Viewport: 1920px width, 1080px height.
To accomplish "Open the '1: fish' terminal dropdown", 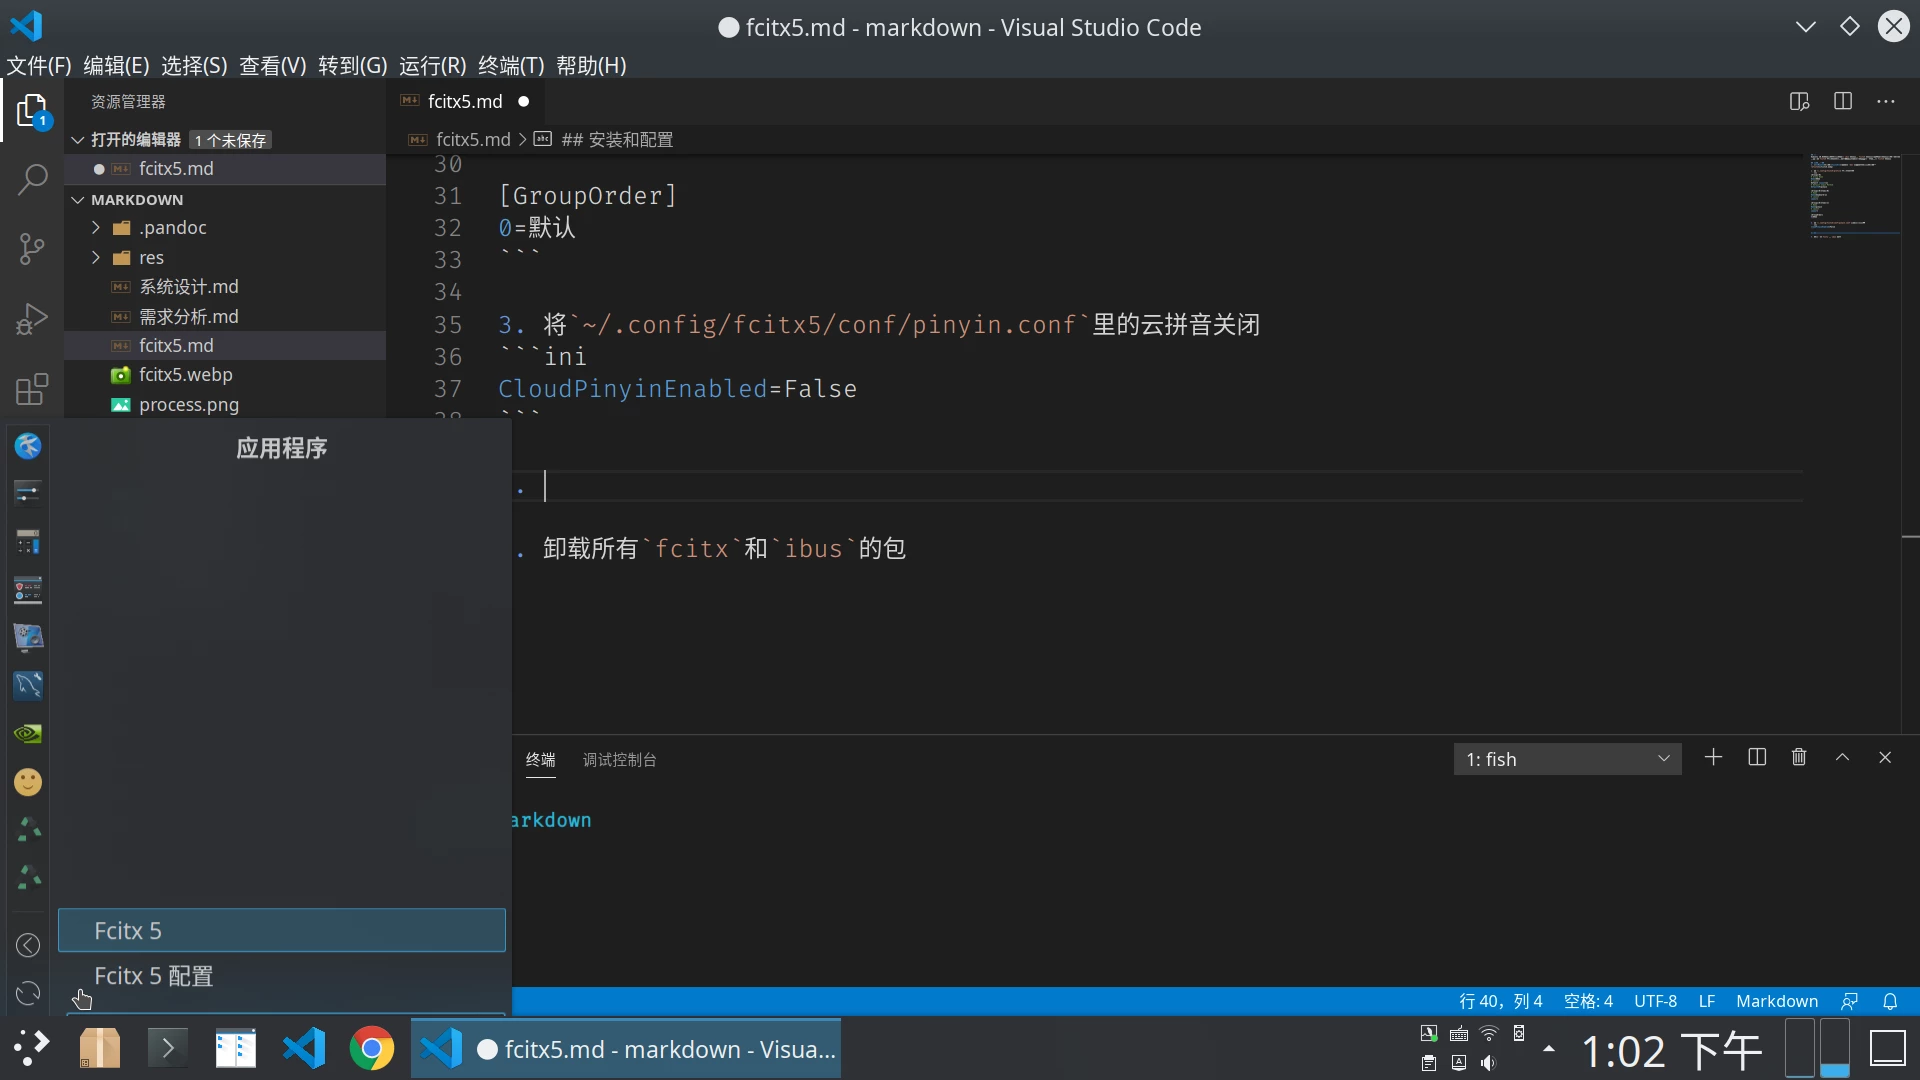I will [x=1567, y=759].
